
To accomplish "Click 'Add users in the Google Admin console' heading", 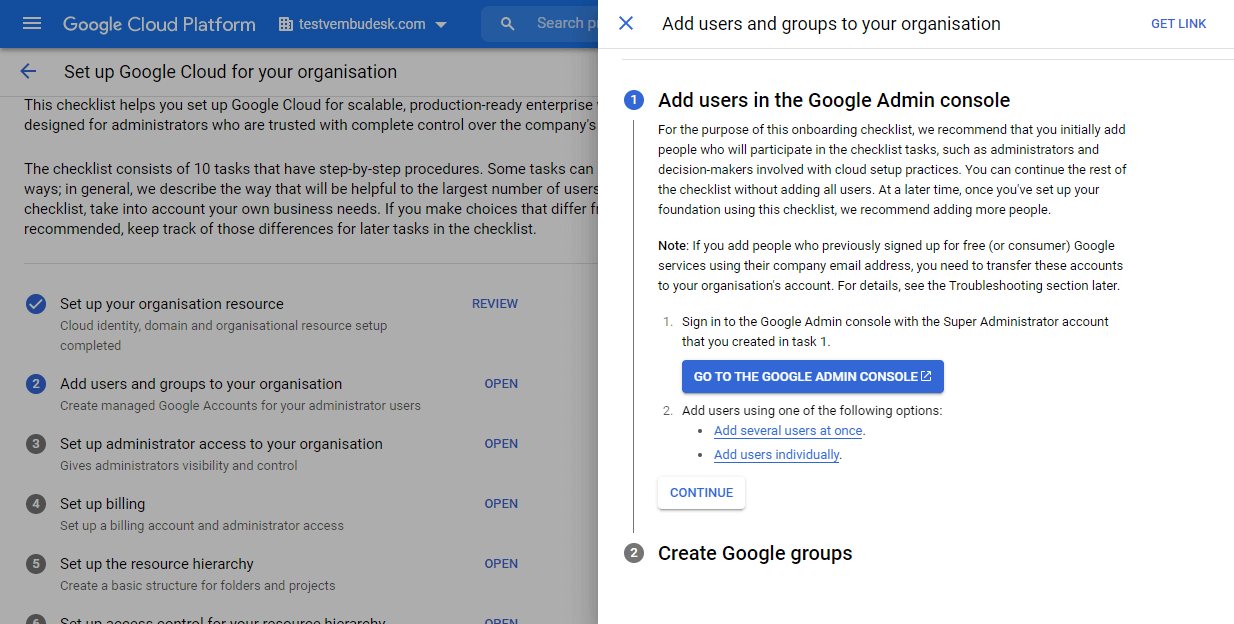I will coord(834,100).
